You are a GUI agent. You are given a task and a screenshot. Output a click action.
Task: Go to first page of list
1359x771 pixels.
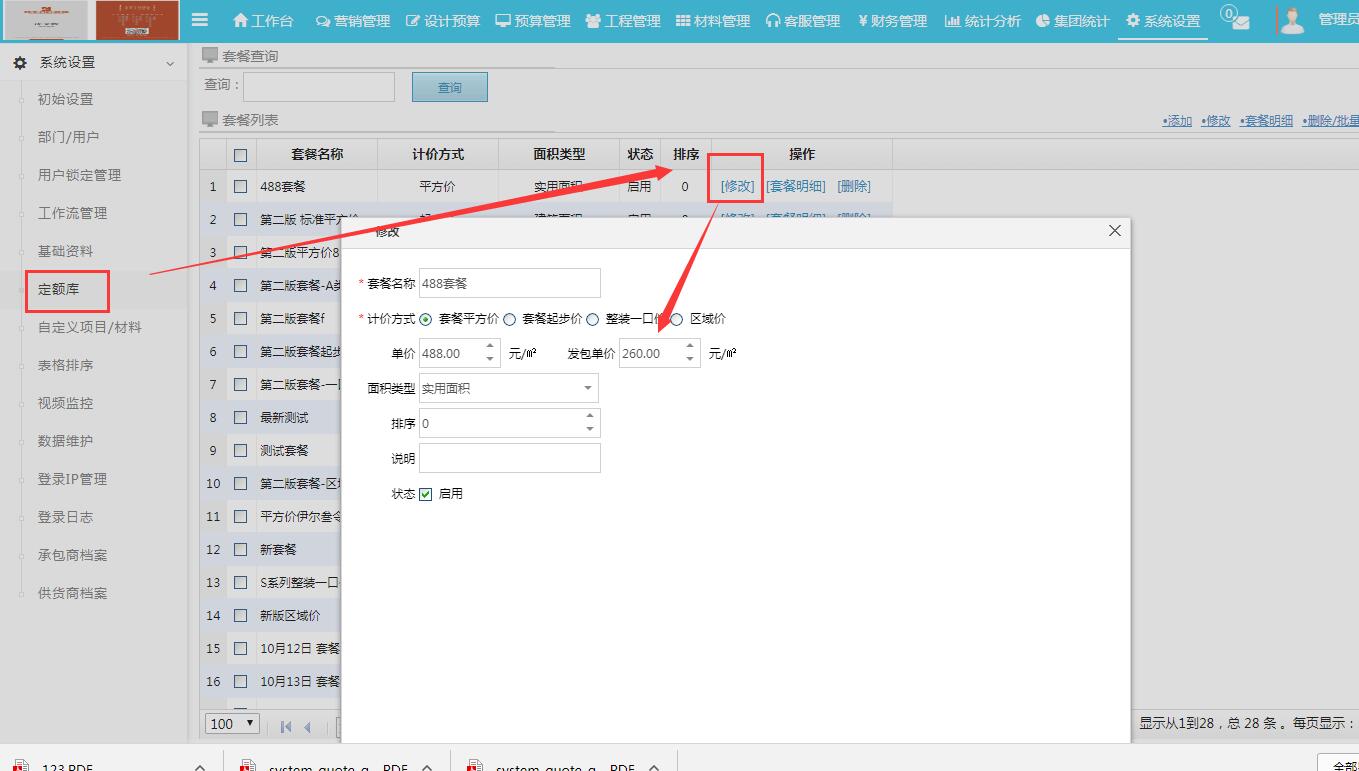286,726
